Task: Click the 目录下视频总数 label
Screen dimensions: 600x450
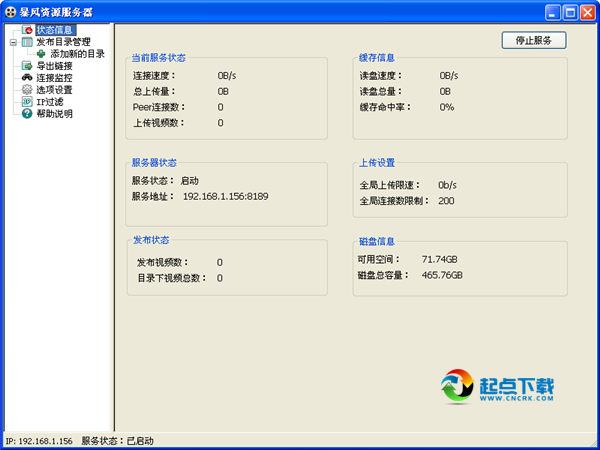Action: [x=172, y=278]
